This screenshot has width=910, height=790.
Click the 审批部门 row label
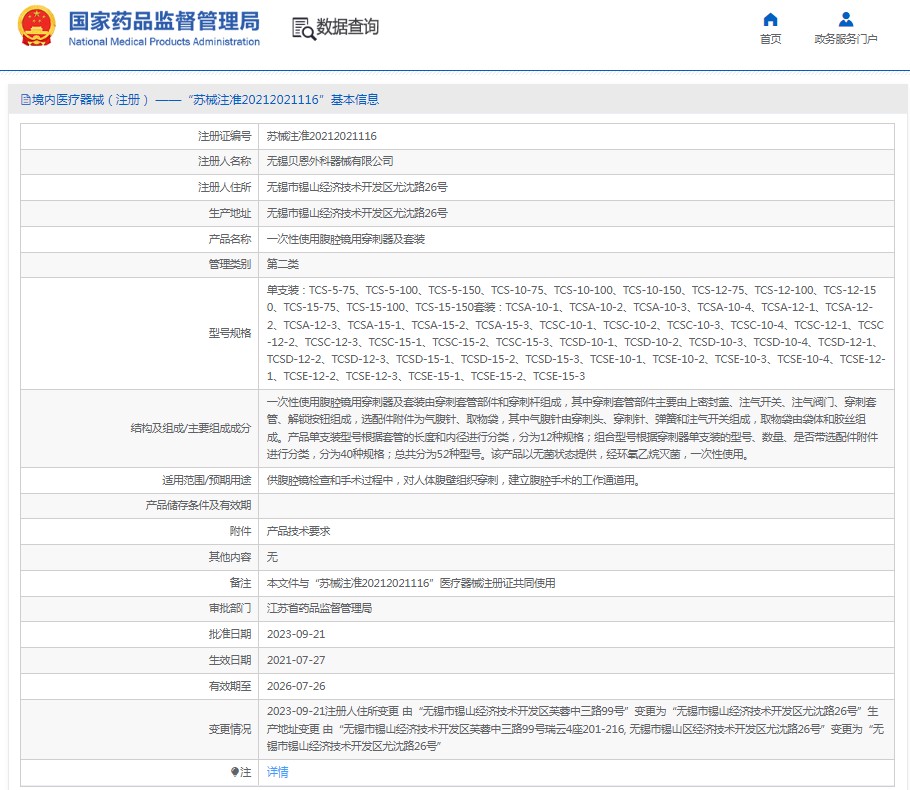(x=230, y=608)
